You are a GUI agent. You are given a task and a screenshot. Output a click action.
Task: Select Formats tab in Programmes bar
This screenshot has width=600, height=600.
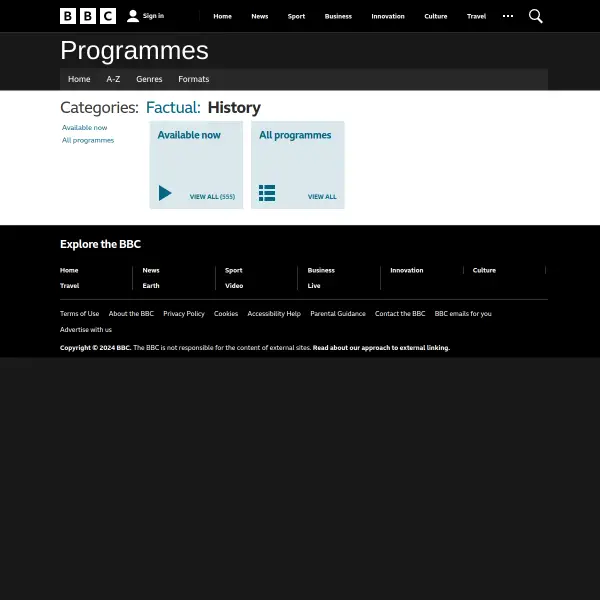194,79
